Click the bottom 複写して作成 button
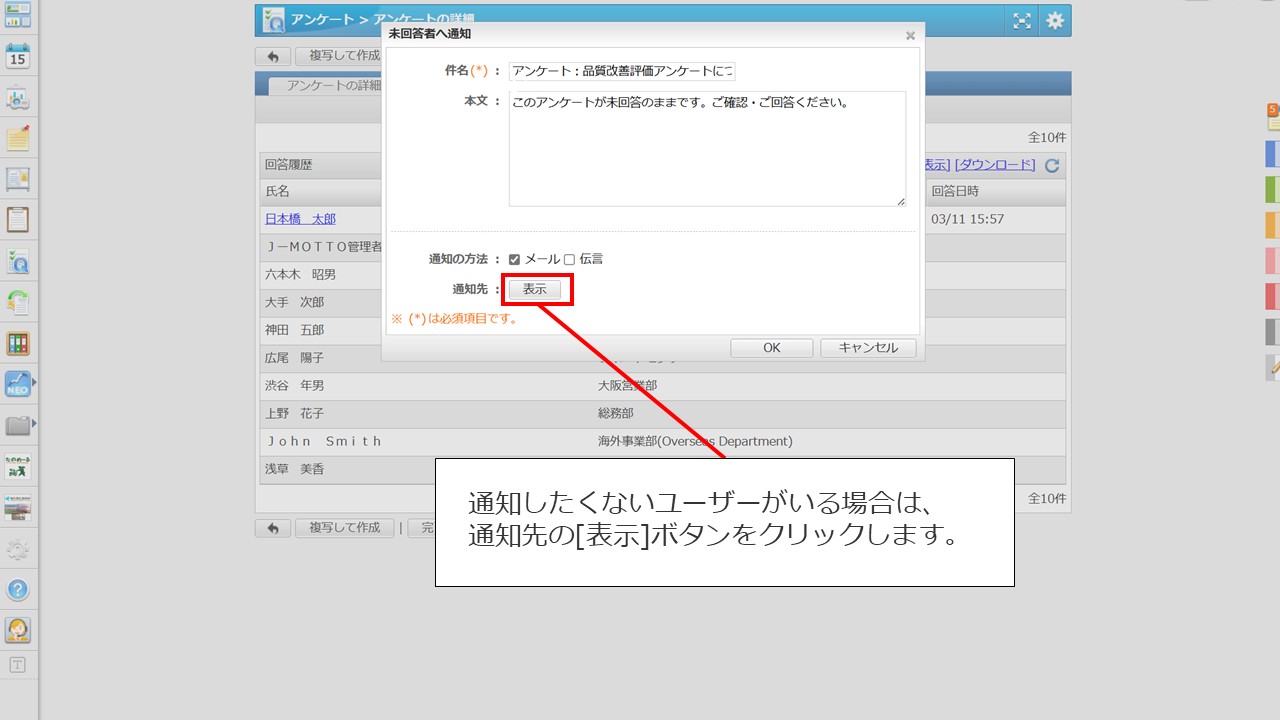 [345, 528]
